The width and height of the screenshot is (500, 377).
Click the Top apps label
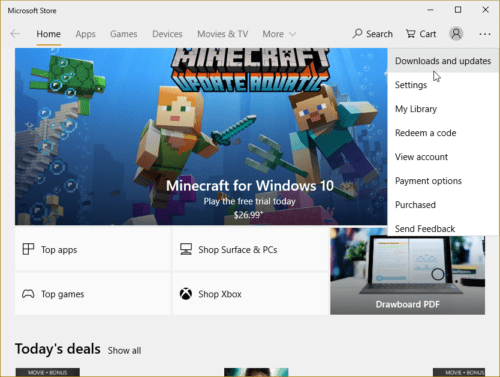59,250
